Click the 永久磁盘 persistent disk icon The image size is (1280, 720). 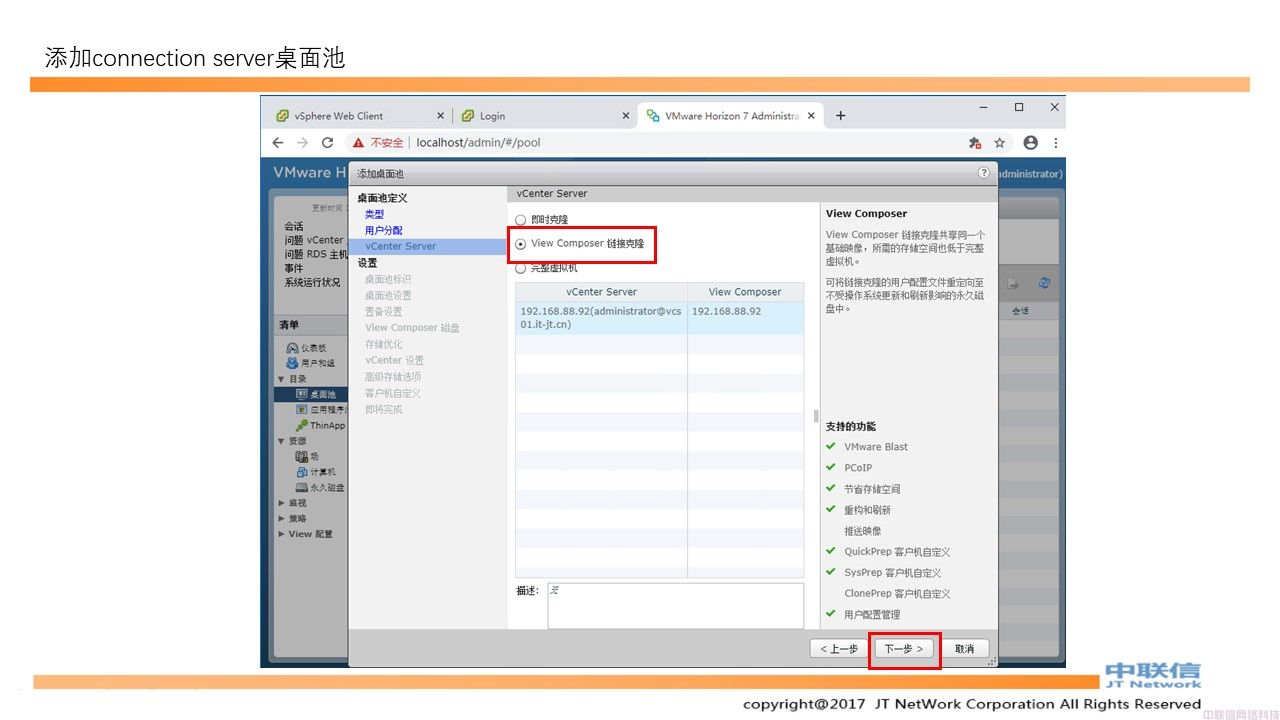pos(301,487)
